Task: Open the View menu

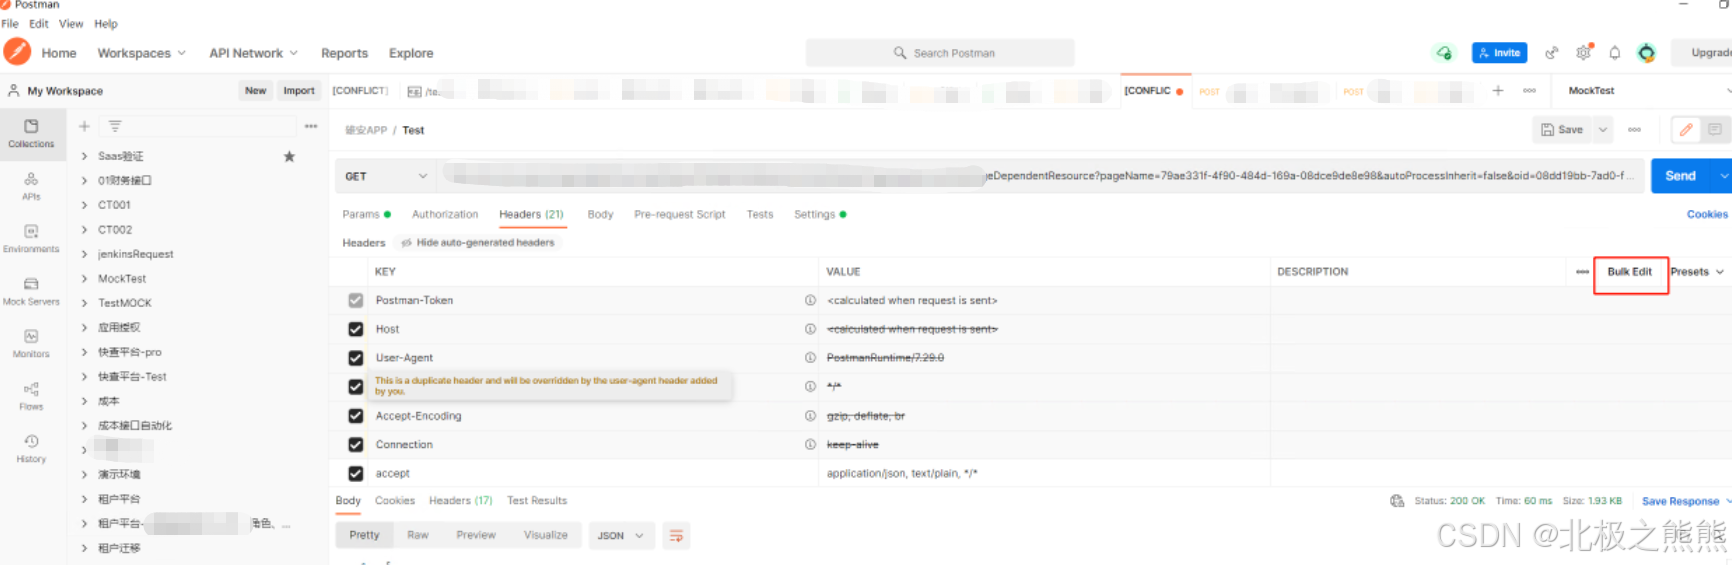Action: pos(71,24)
